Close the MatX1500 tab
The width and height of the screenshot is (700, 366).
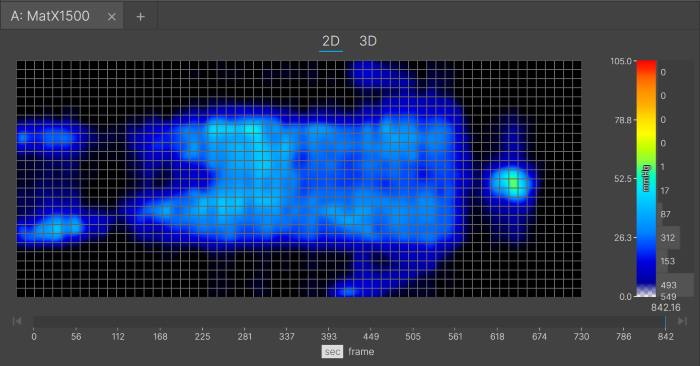[112, 17]
